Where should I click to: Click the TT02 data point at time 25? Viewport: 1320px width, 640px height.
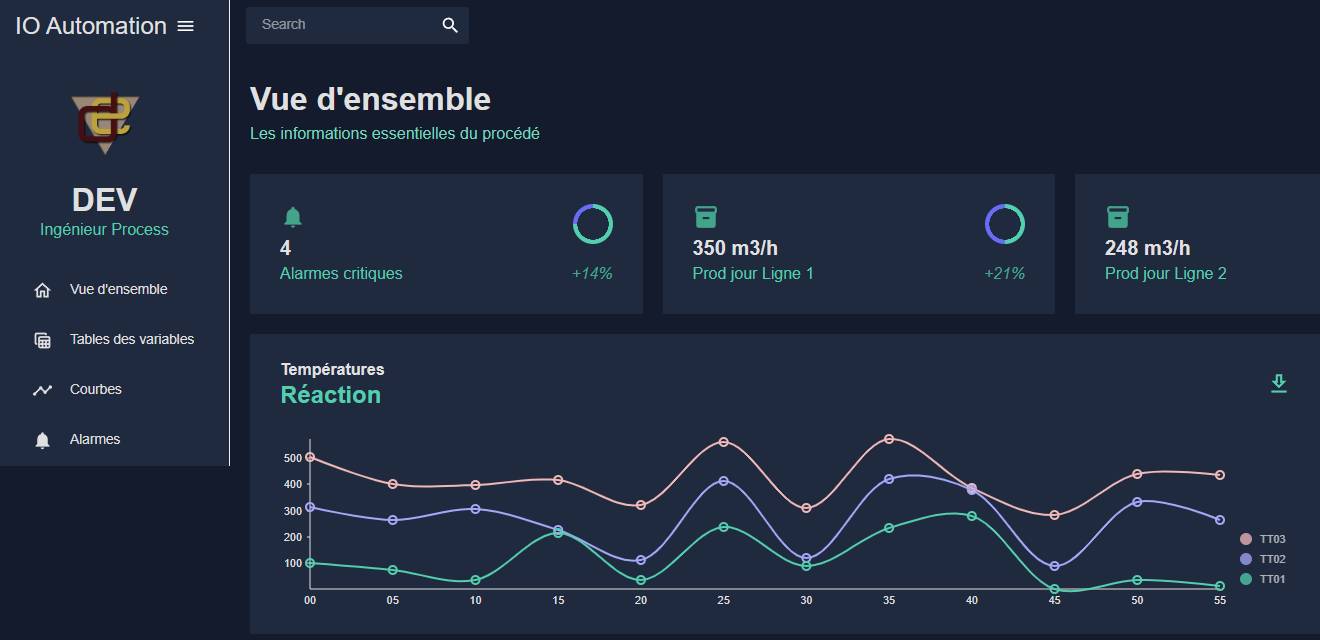tap(723, 481)
